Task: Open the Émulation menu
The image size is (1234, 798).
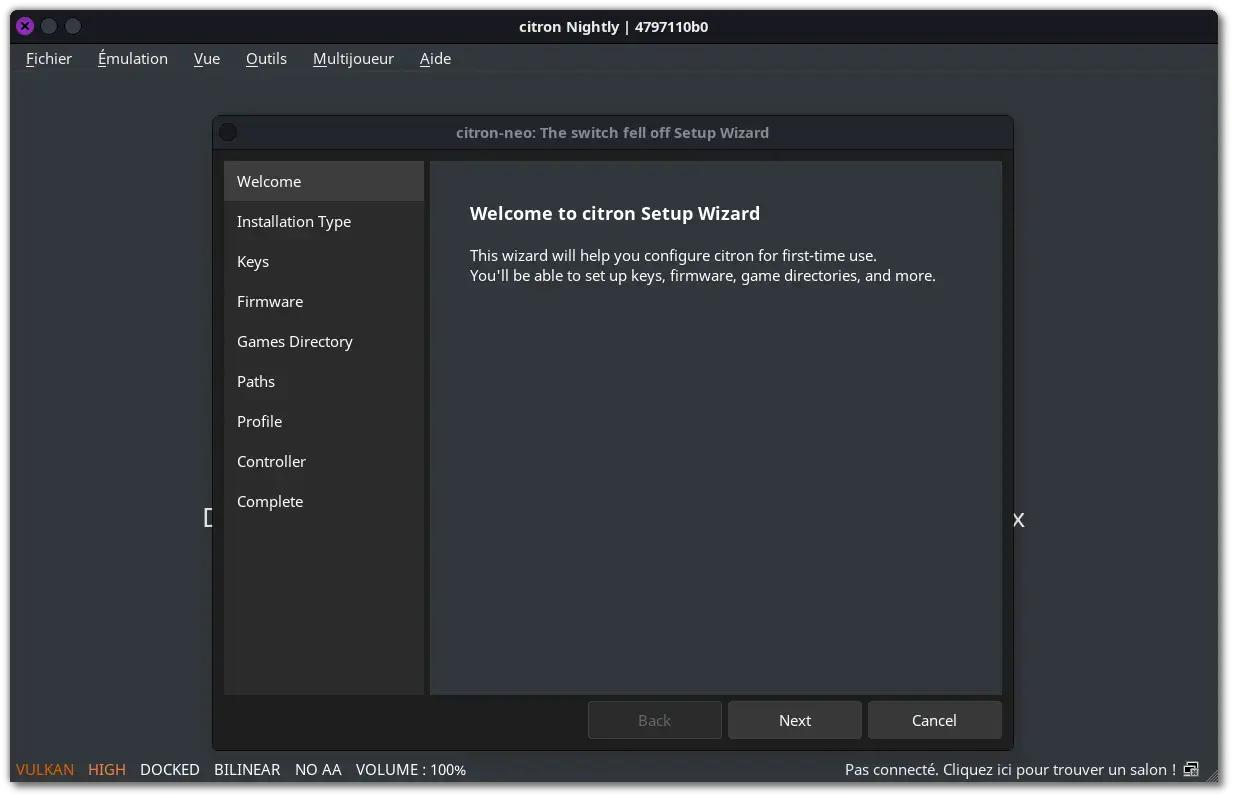Action: point(133,58)
